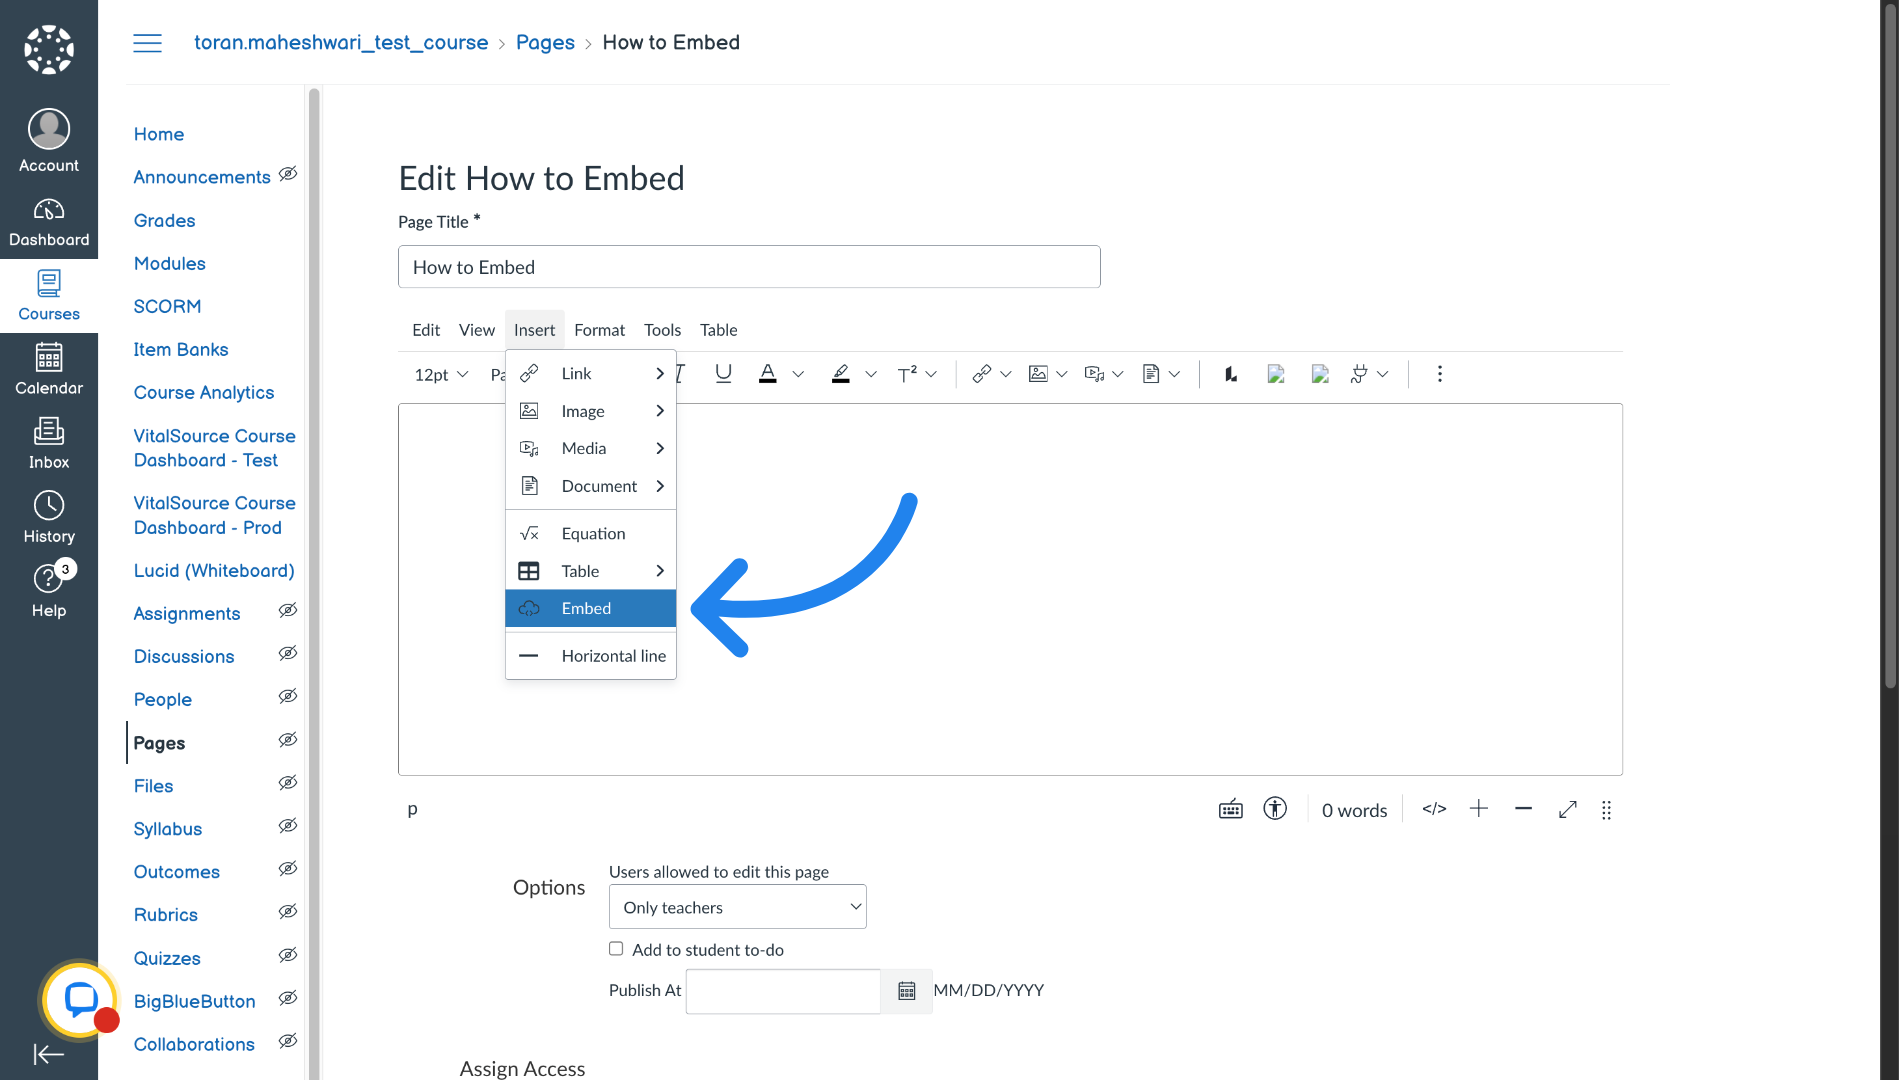The width and height of the screenshot is (1899, 1080).
Task: Open the document options dropdown arrow
Action: pos(1174,374)
